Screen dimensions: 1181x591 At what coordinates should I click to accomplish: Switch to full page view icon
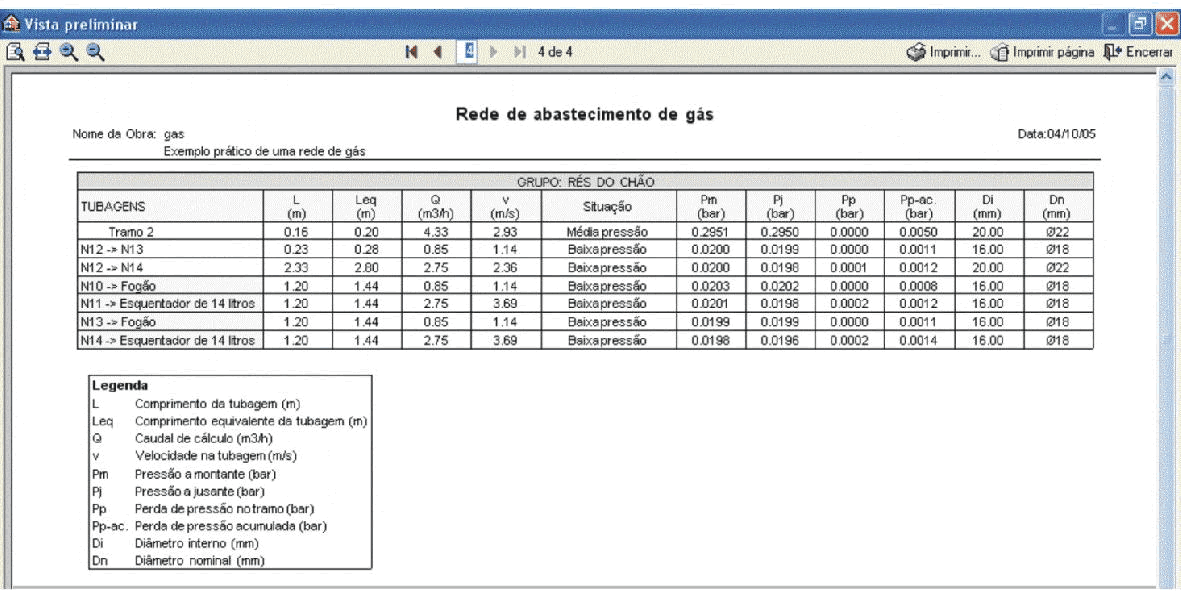tap(14, 52)
